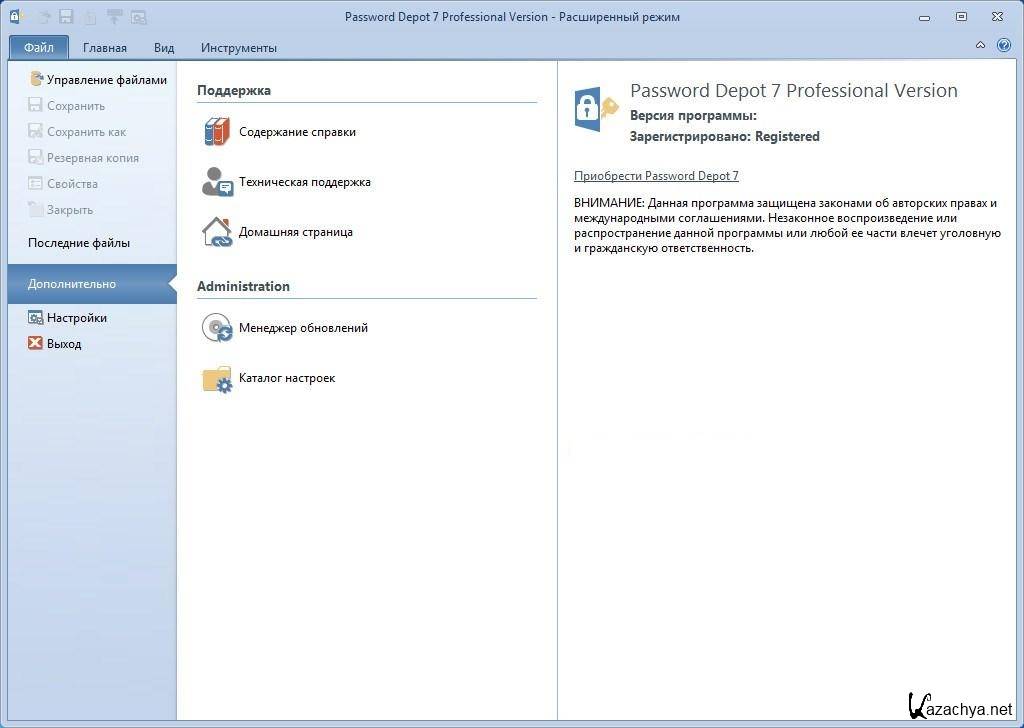Click the Каталог настроек folder icon
Viewport: 1024px width, 728px height.
click(x=216, y=379)
